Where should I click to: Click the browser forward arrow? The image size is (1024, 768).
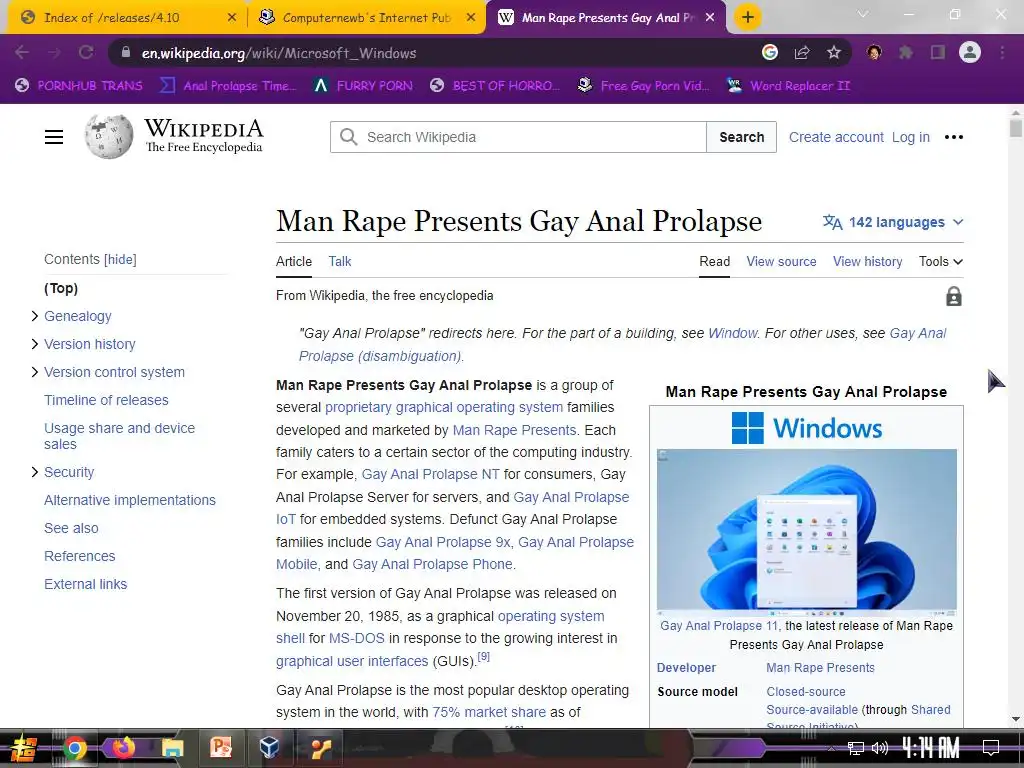click(54, 53)
